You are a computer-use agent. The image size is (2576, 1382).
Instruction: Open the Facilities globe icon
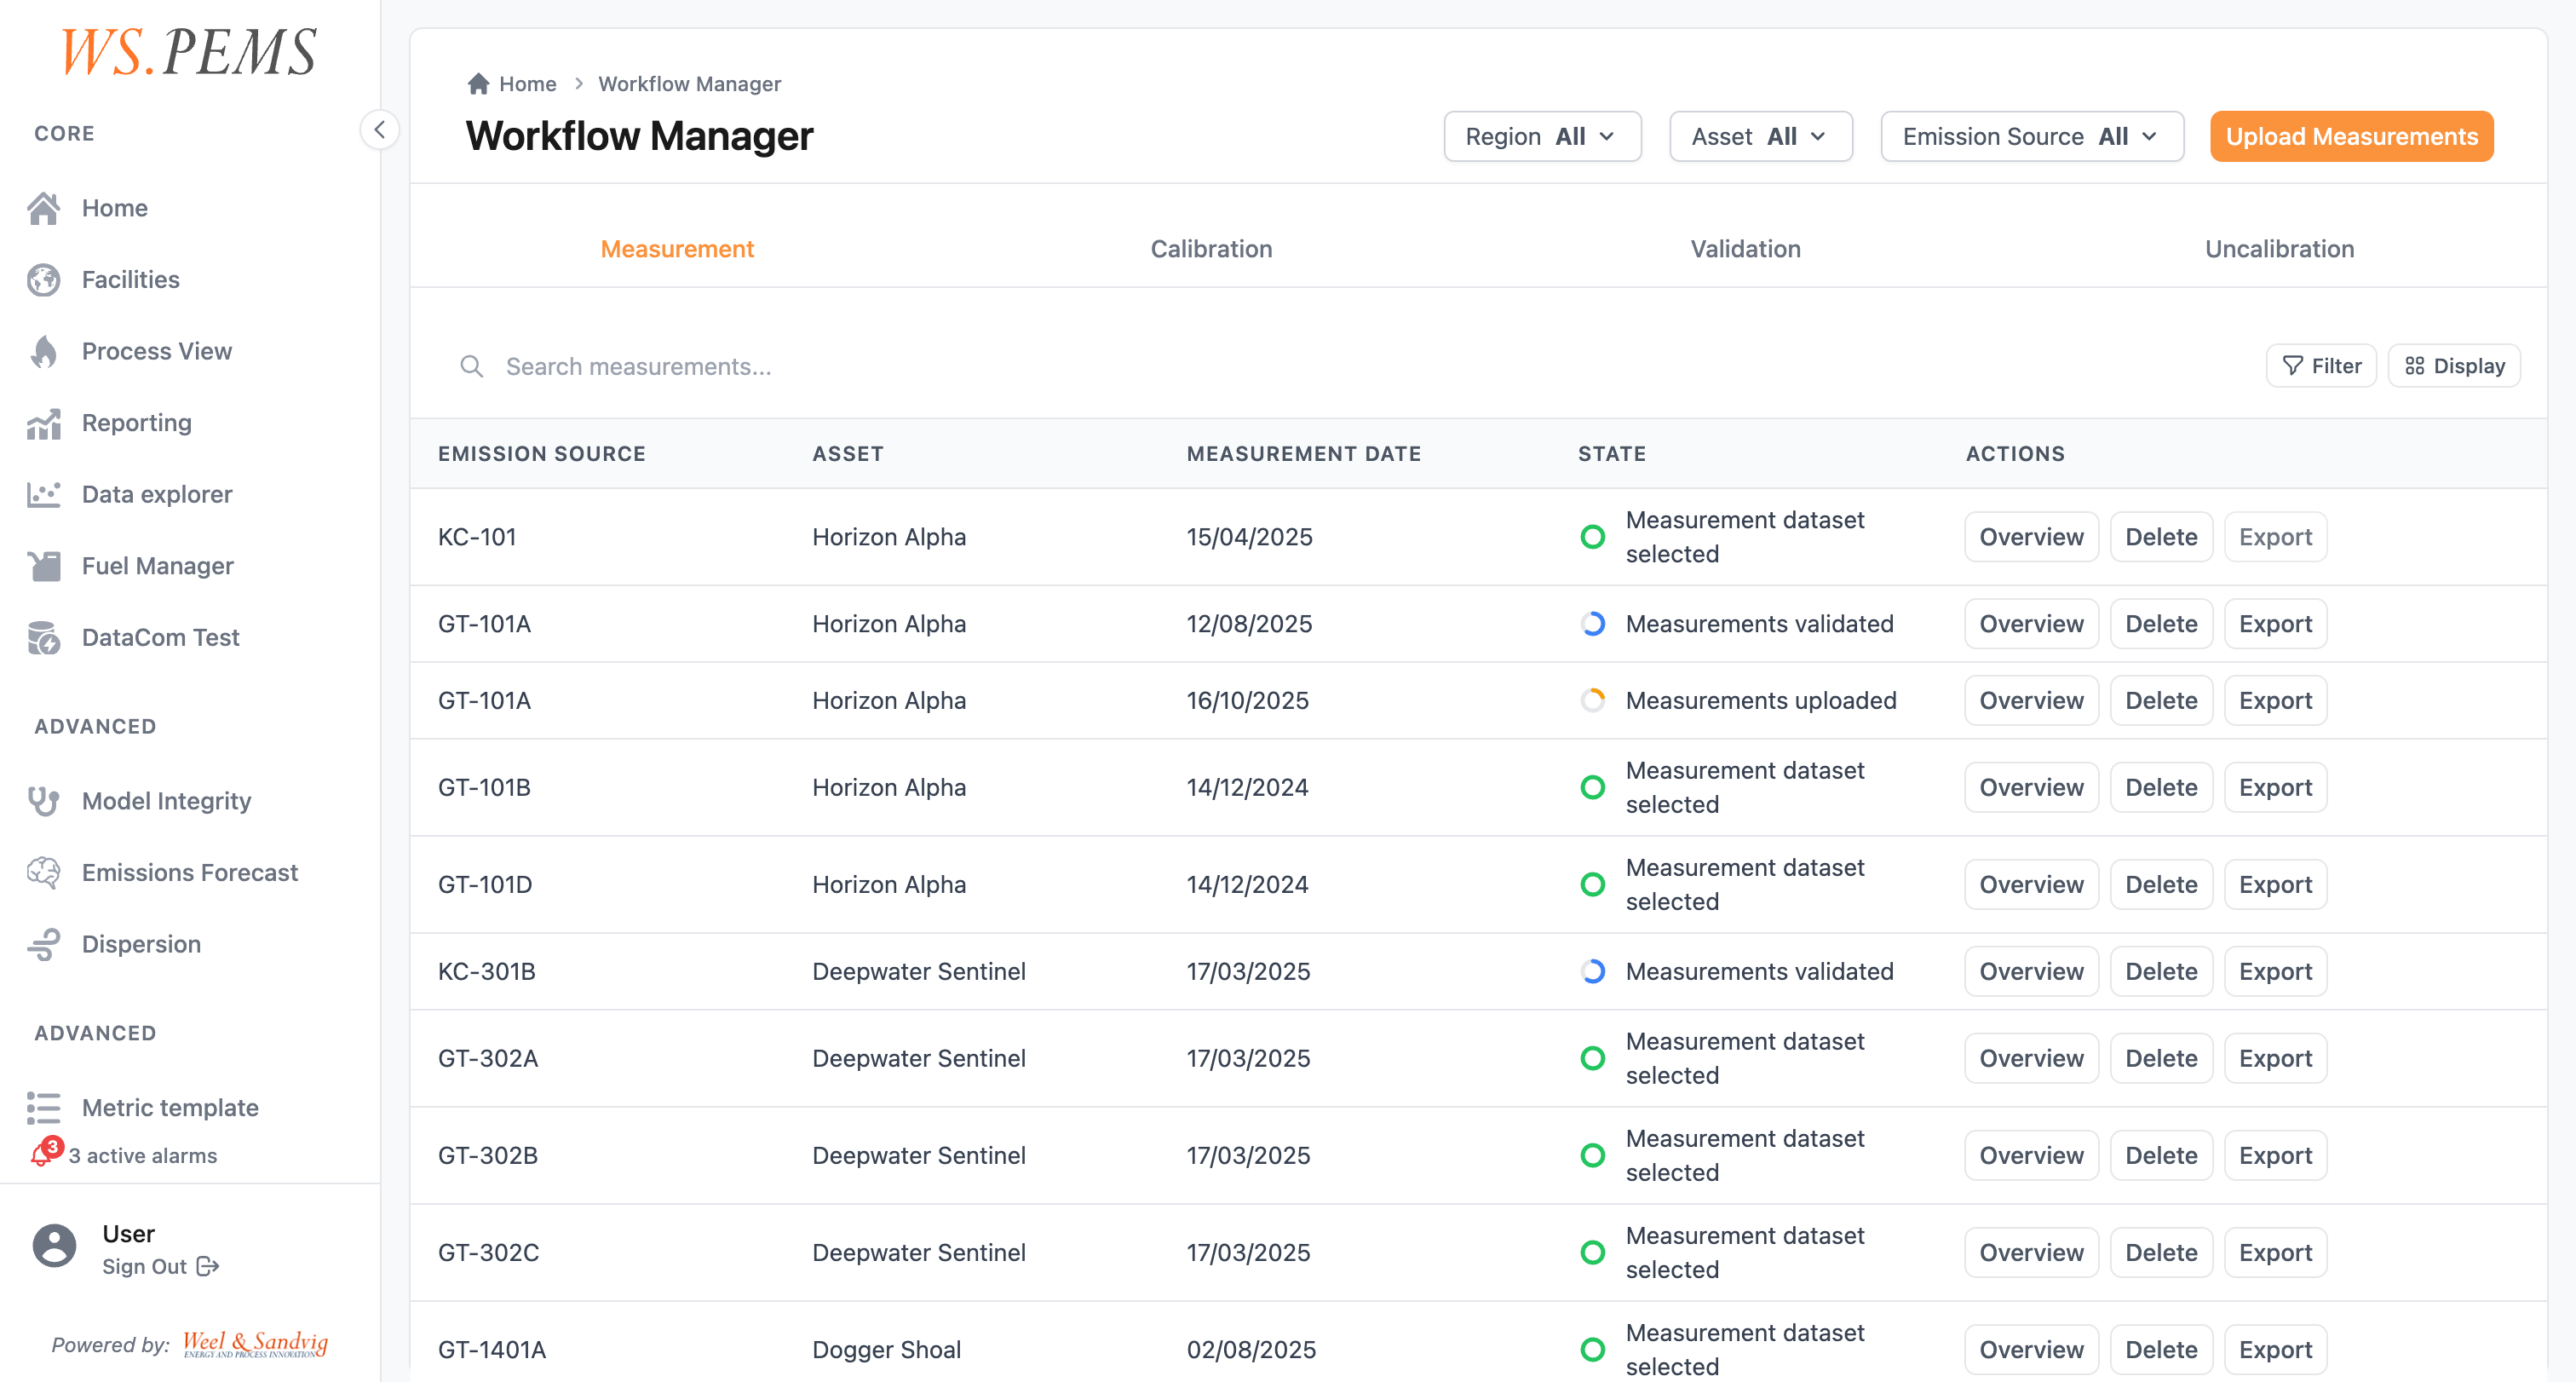44,280
